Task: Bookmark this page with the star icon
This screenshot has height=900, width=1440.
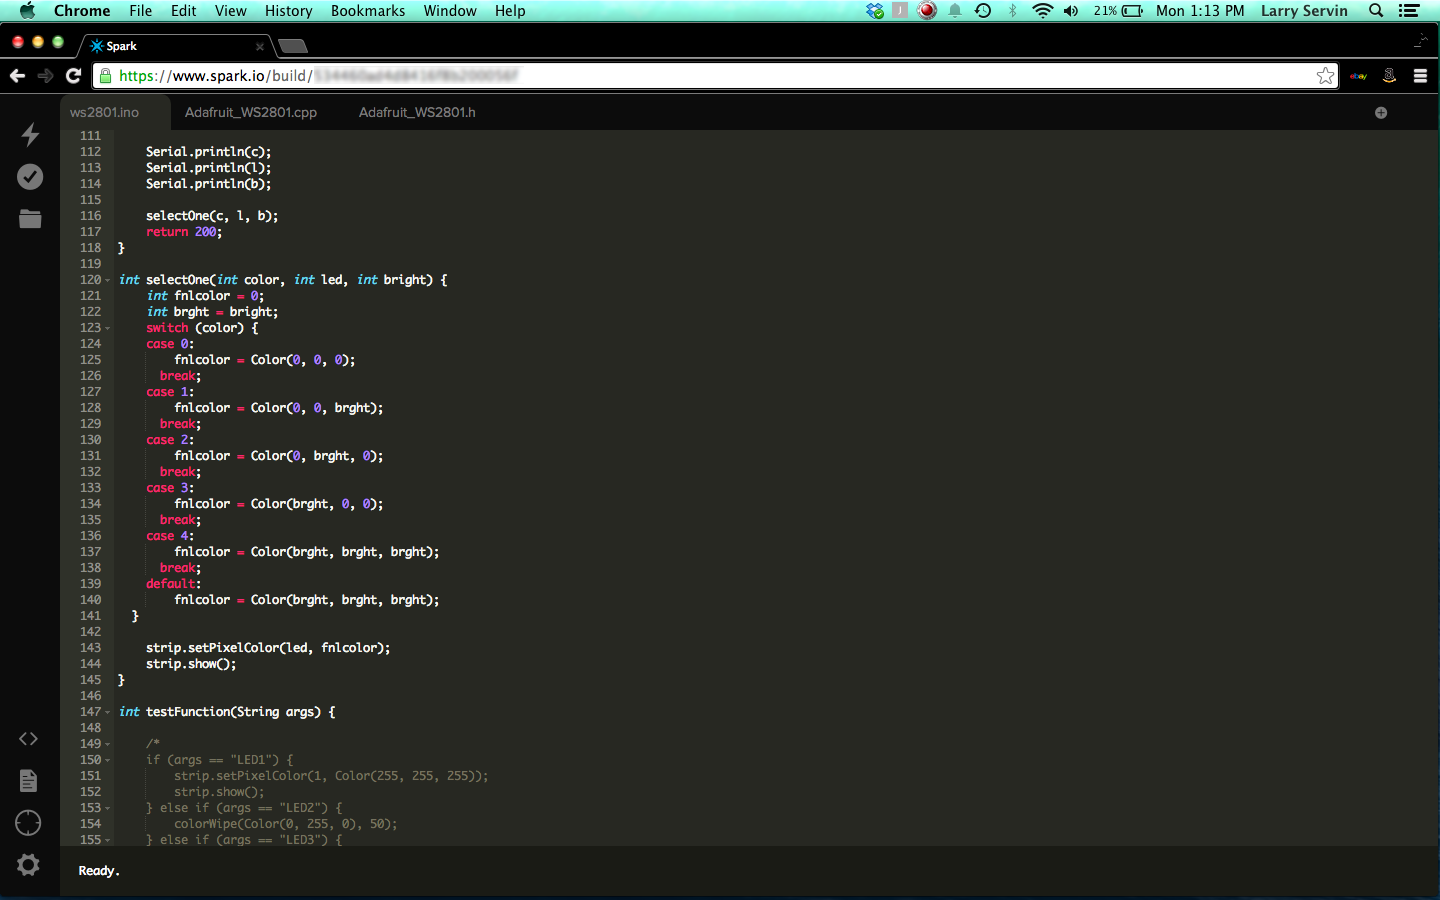Action: point(1325,76)
